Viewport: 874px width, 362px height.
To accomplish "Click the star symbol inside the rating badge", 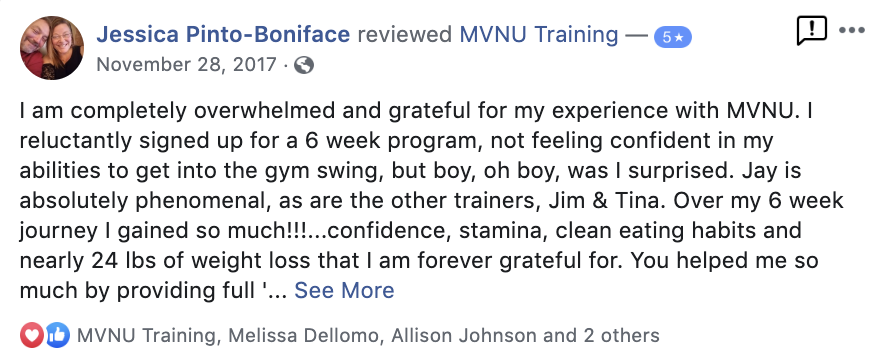I will [x=679, y=38].
